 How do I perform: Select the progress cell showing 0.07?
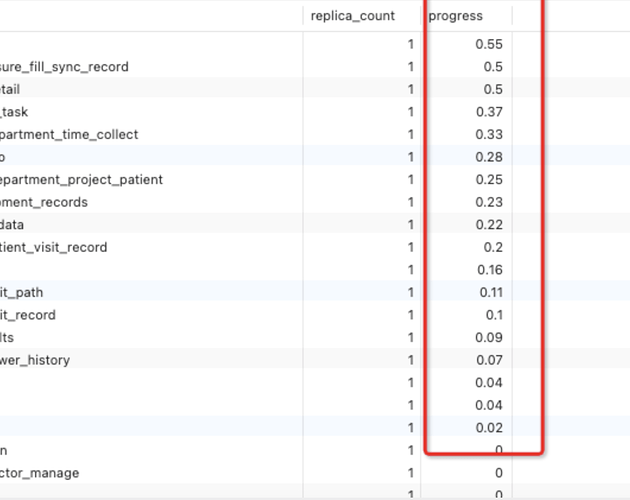(x=466, y=360)
